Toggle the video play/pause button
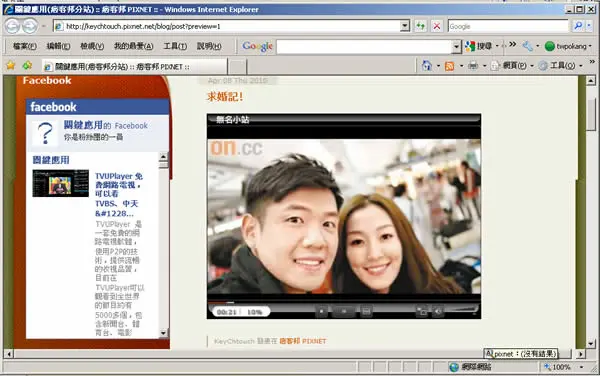The height and width of the screenshot is (376, 600). click(344, 311)
